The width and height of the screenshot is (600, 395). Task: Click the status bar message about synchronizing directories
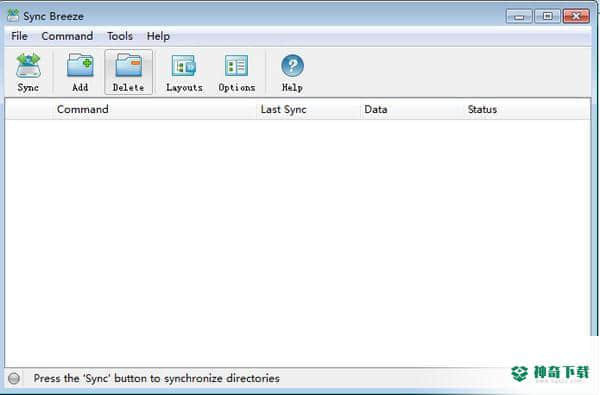tap(157, 378)
